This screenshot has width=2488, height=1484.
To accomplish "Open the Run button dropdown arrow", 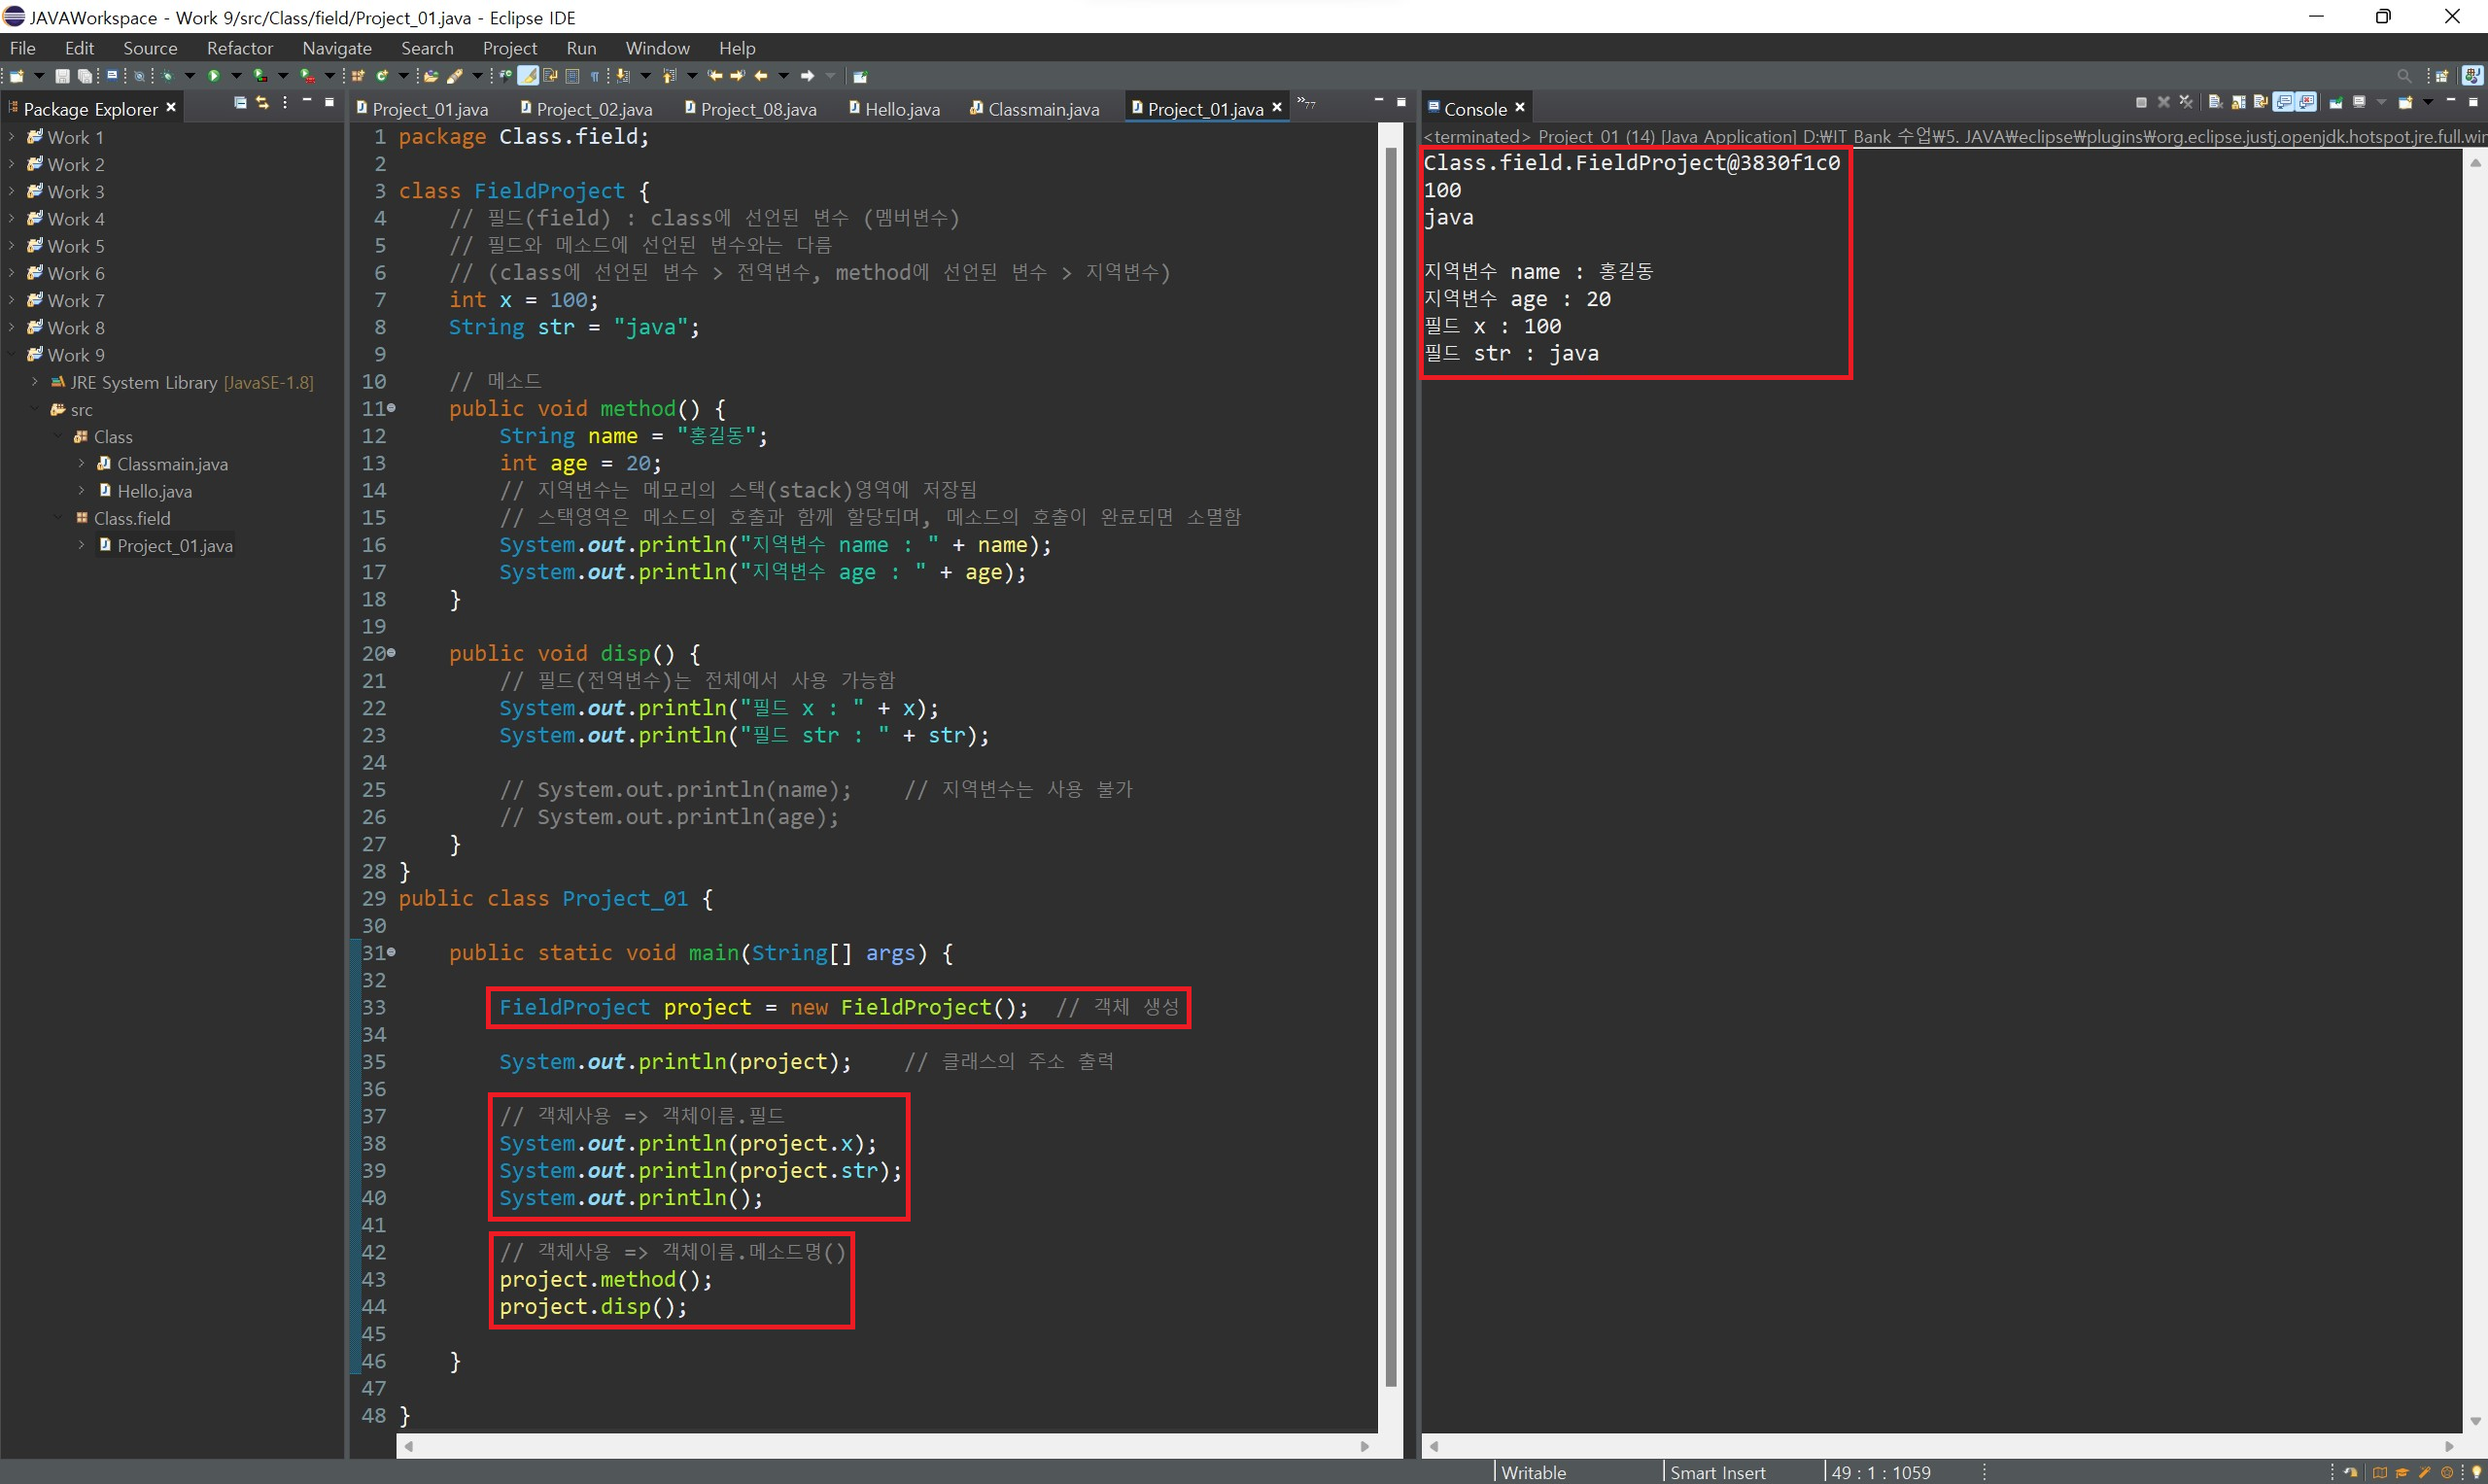I will tap(237, 76).
